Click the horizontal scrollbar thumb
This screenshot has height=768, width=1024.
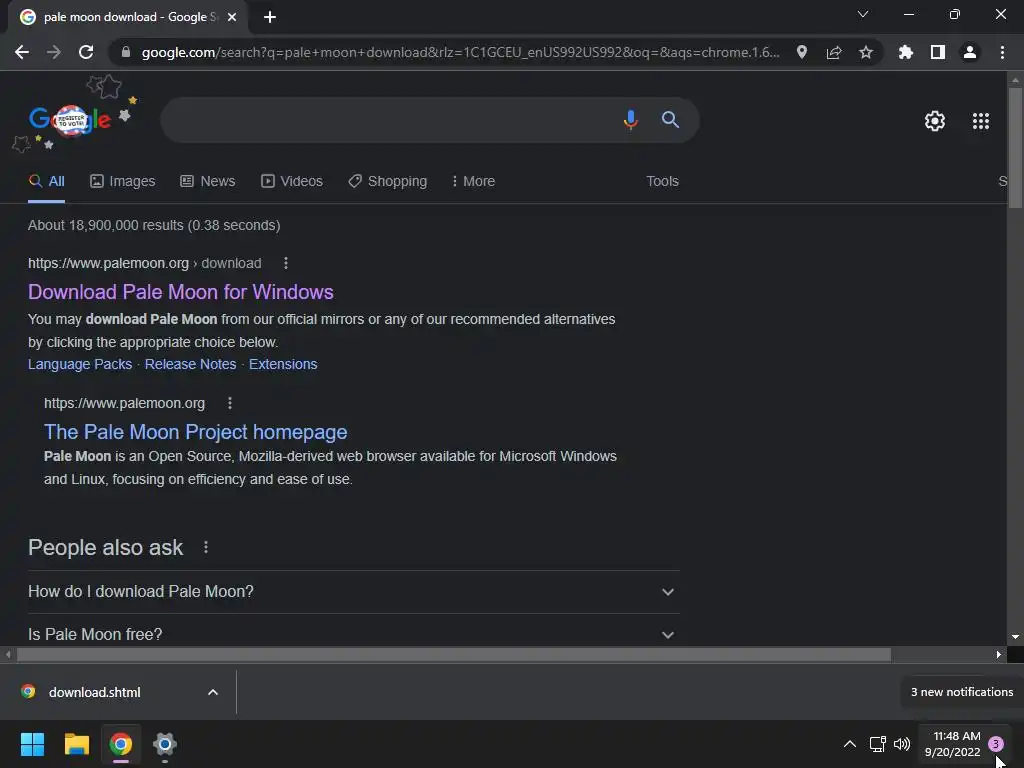[x=454, y=654]
